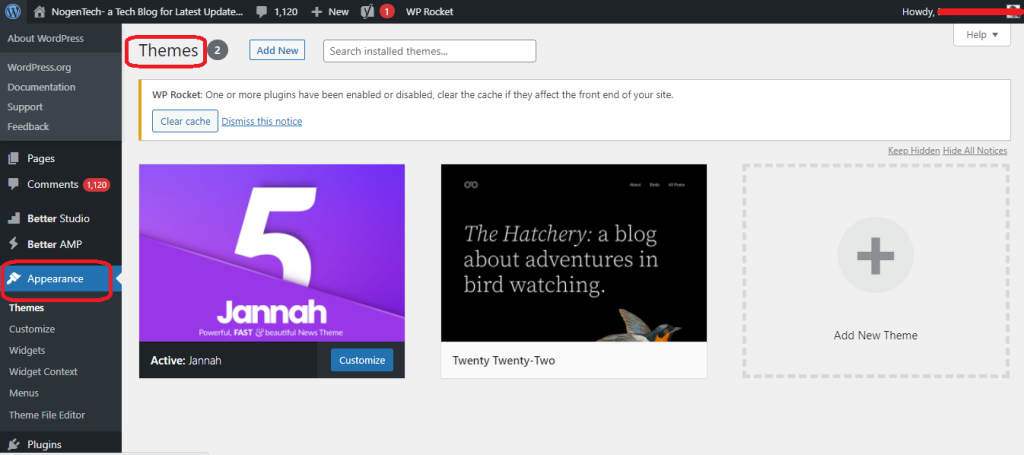Open the Feedback link

pyautogui.click(x=28, y=127)
